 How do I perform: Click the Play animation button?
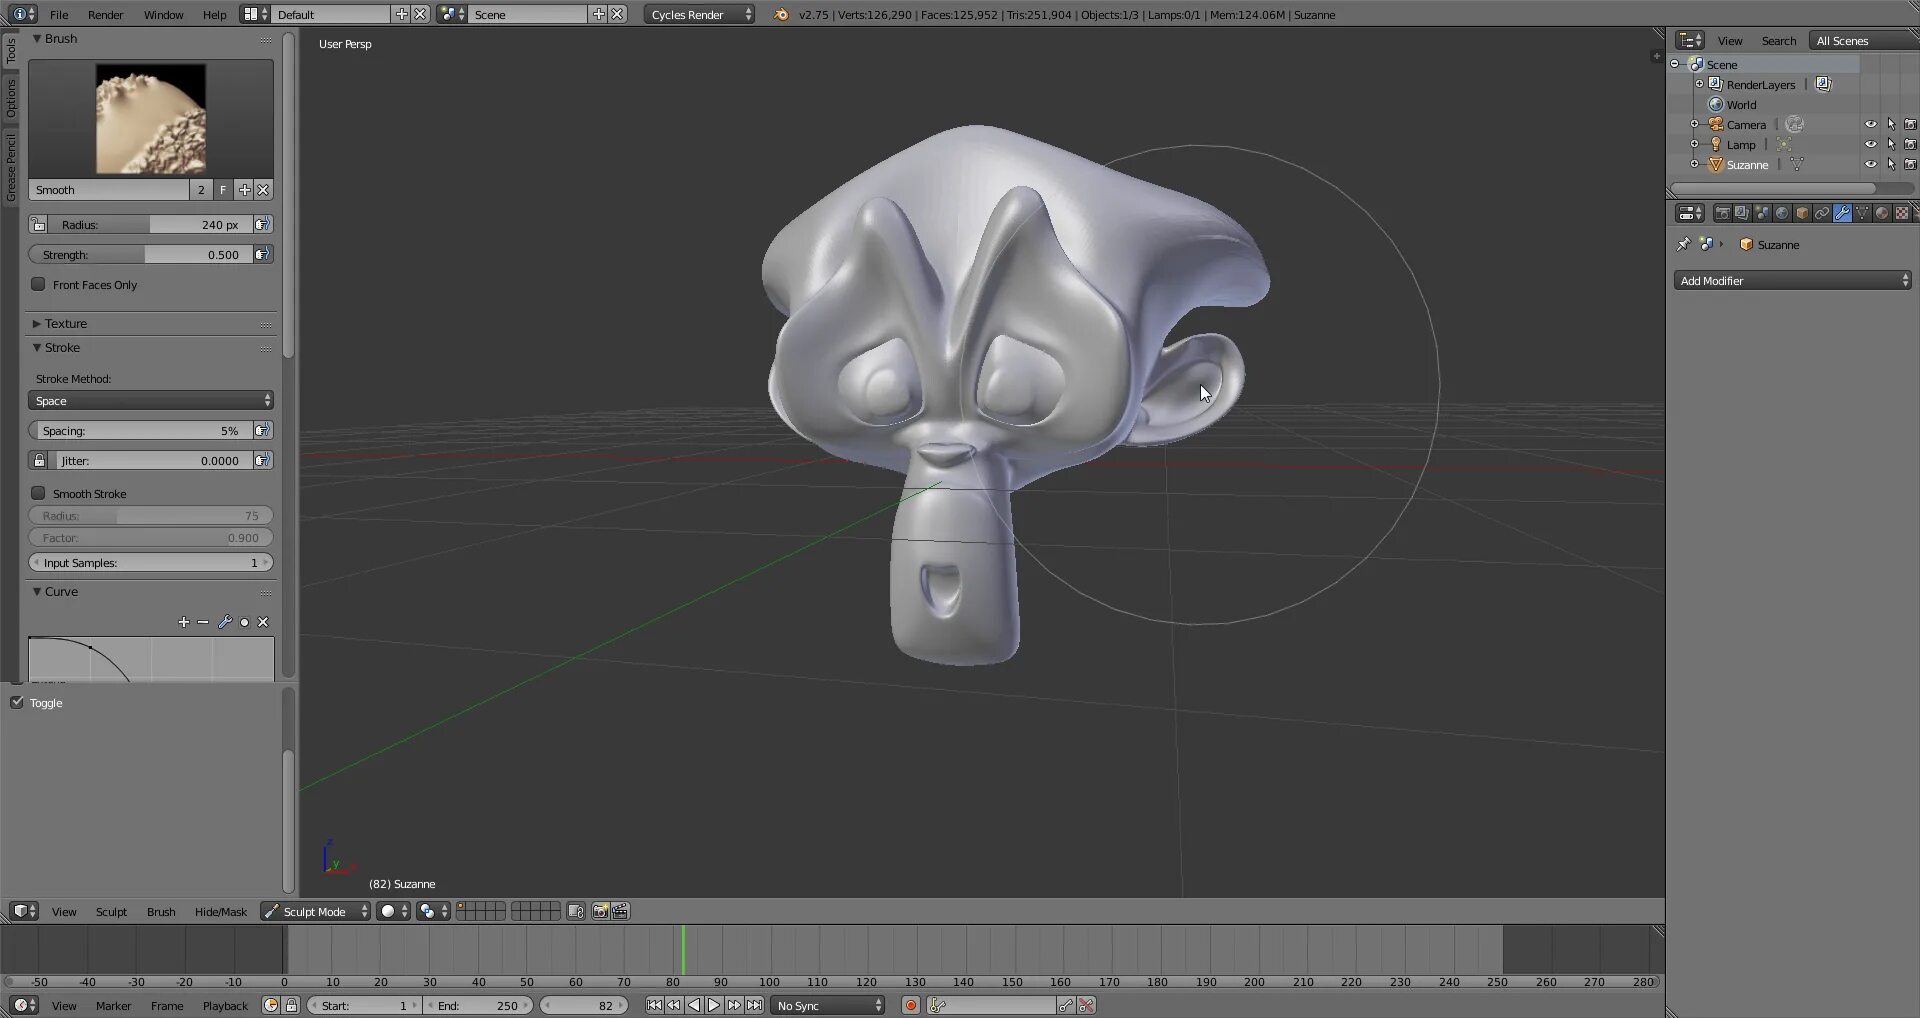tap(714, 1005)
